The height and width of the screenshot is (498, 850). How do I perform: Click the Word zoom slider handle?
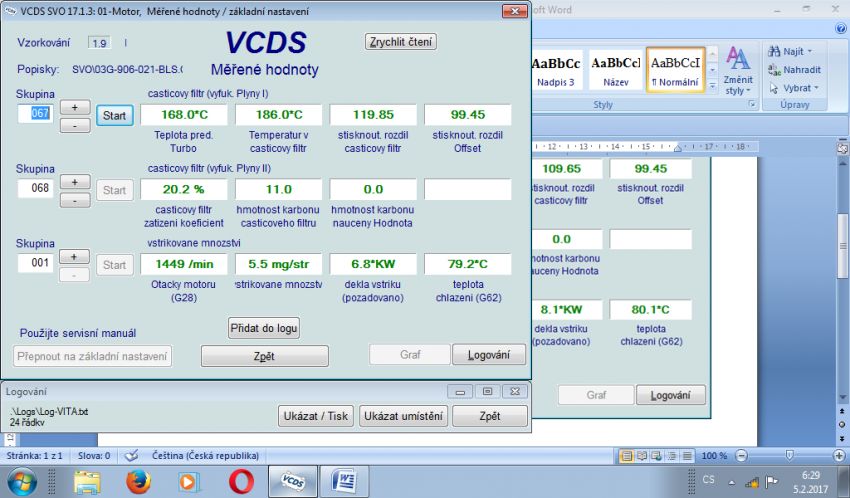(x=790, y=456)
